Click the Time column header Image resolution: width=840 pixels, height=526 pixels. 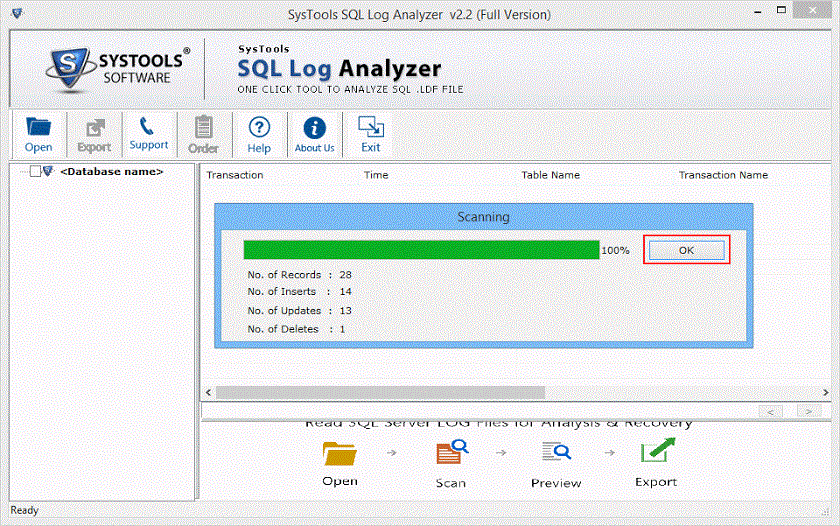(376, 175)
